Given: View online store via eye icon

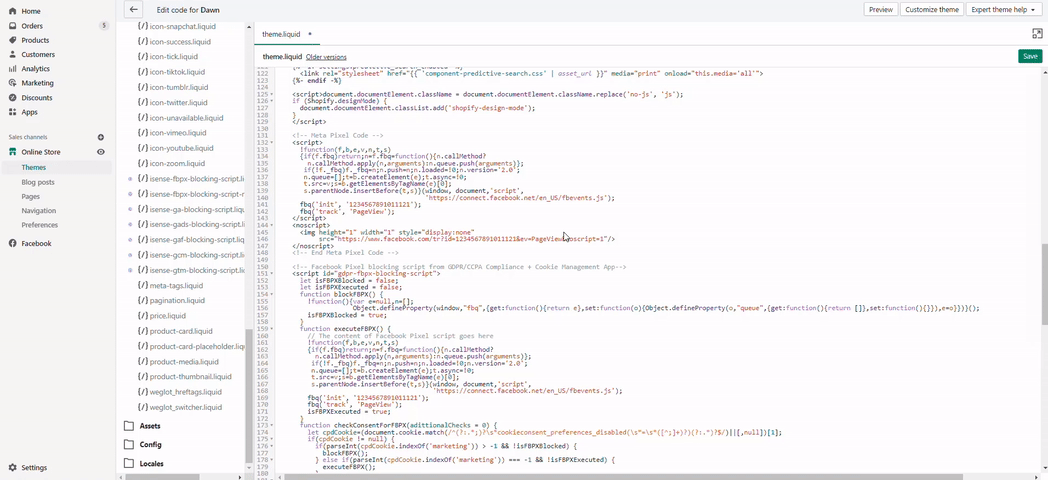Looking at the screenshot, I should [100, 152].
